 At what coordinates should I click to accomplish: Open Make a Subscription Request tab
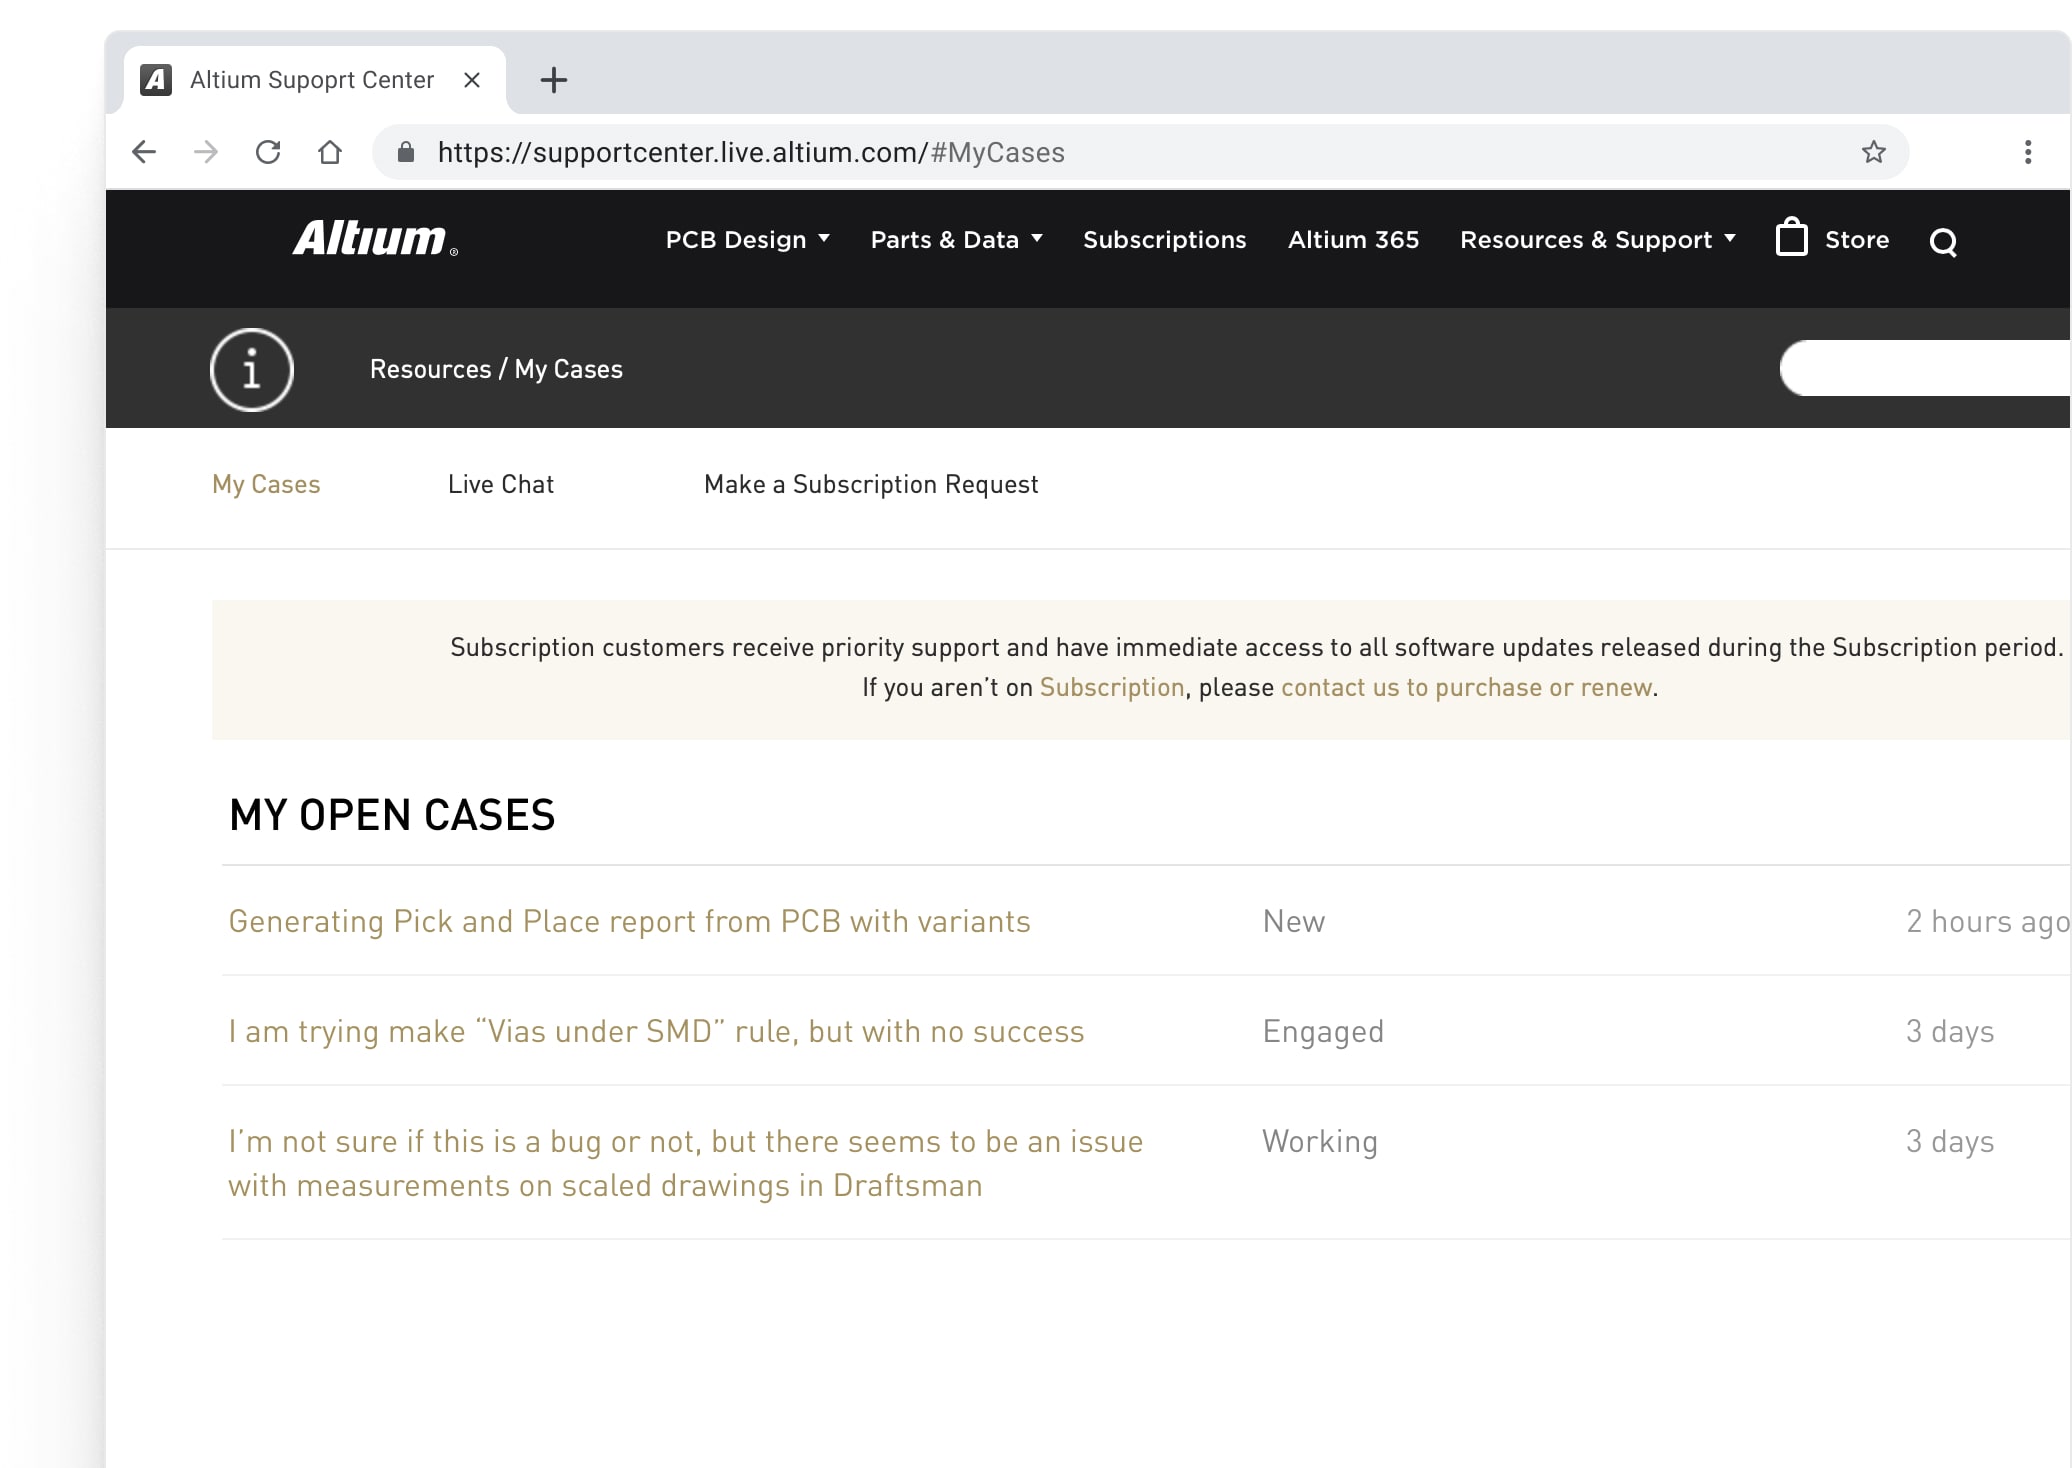coord(870,485)
